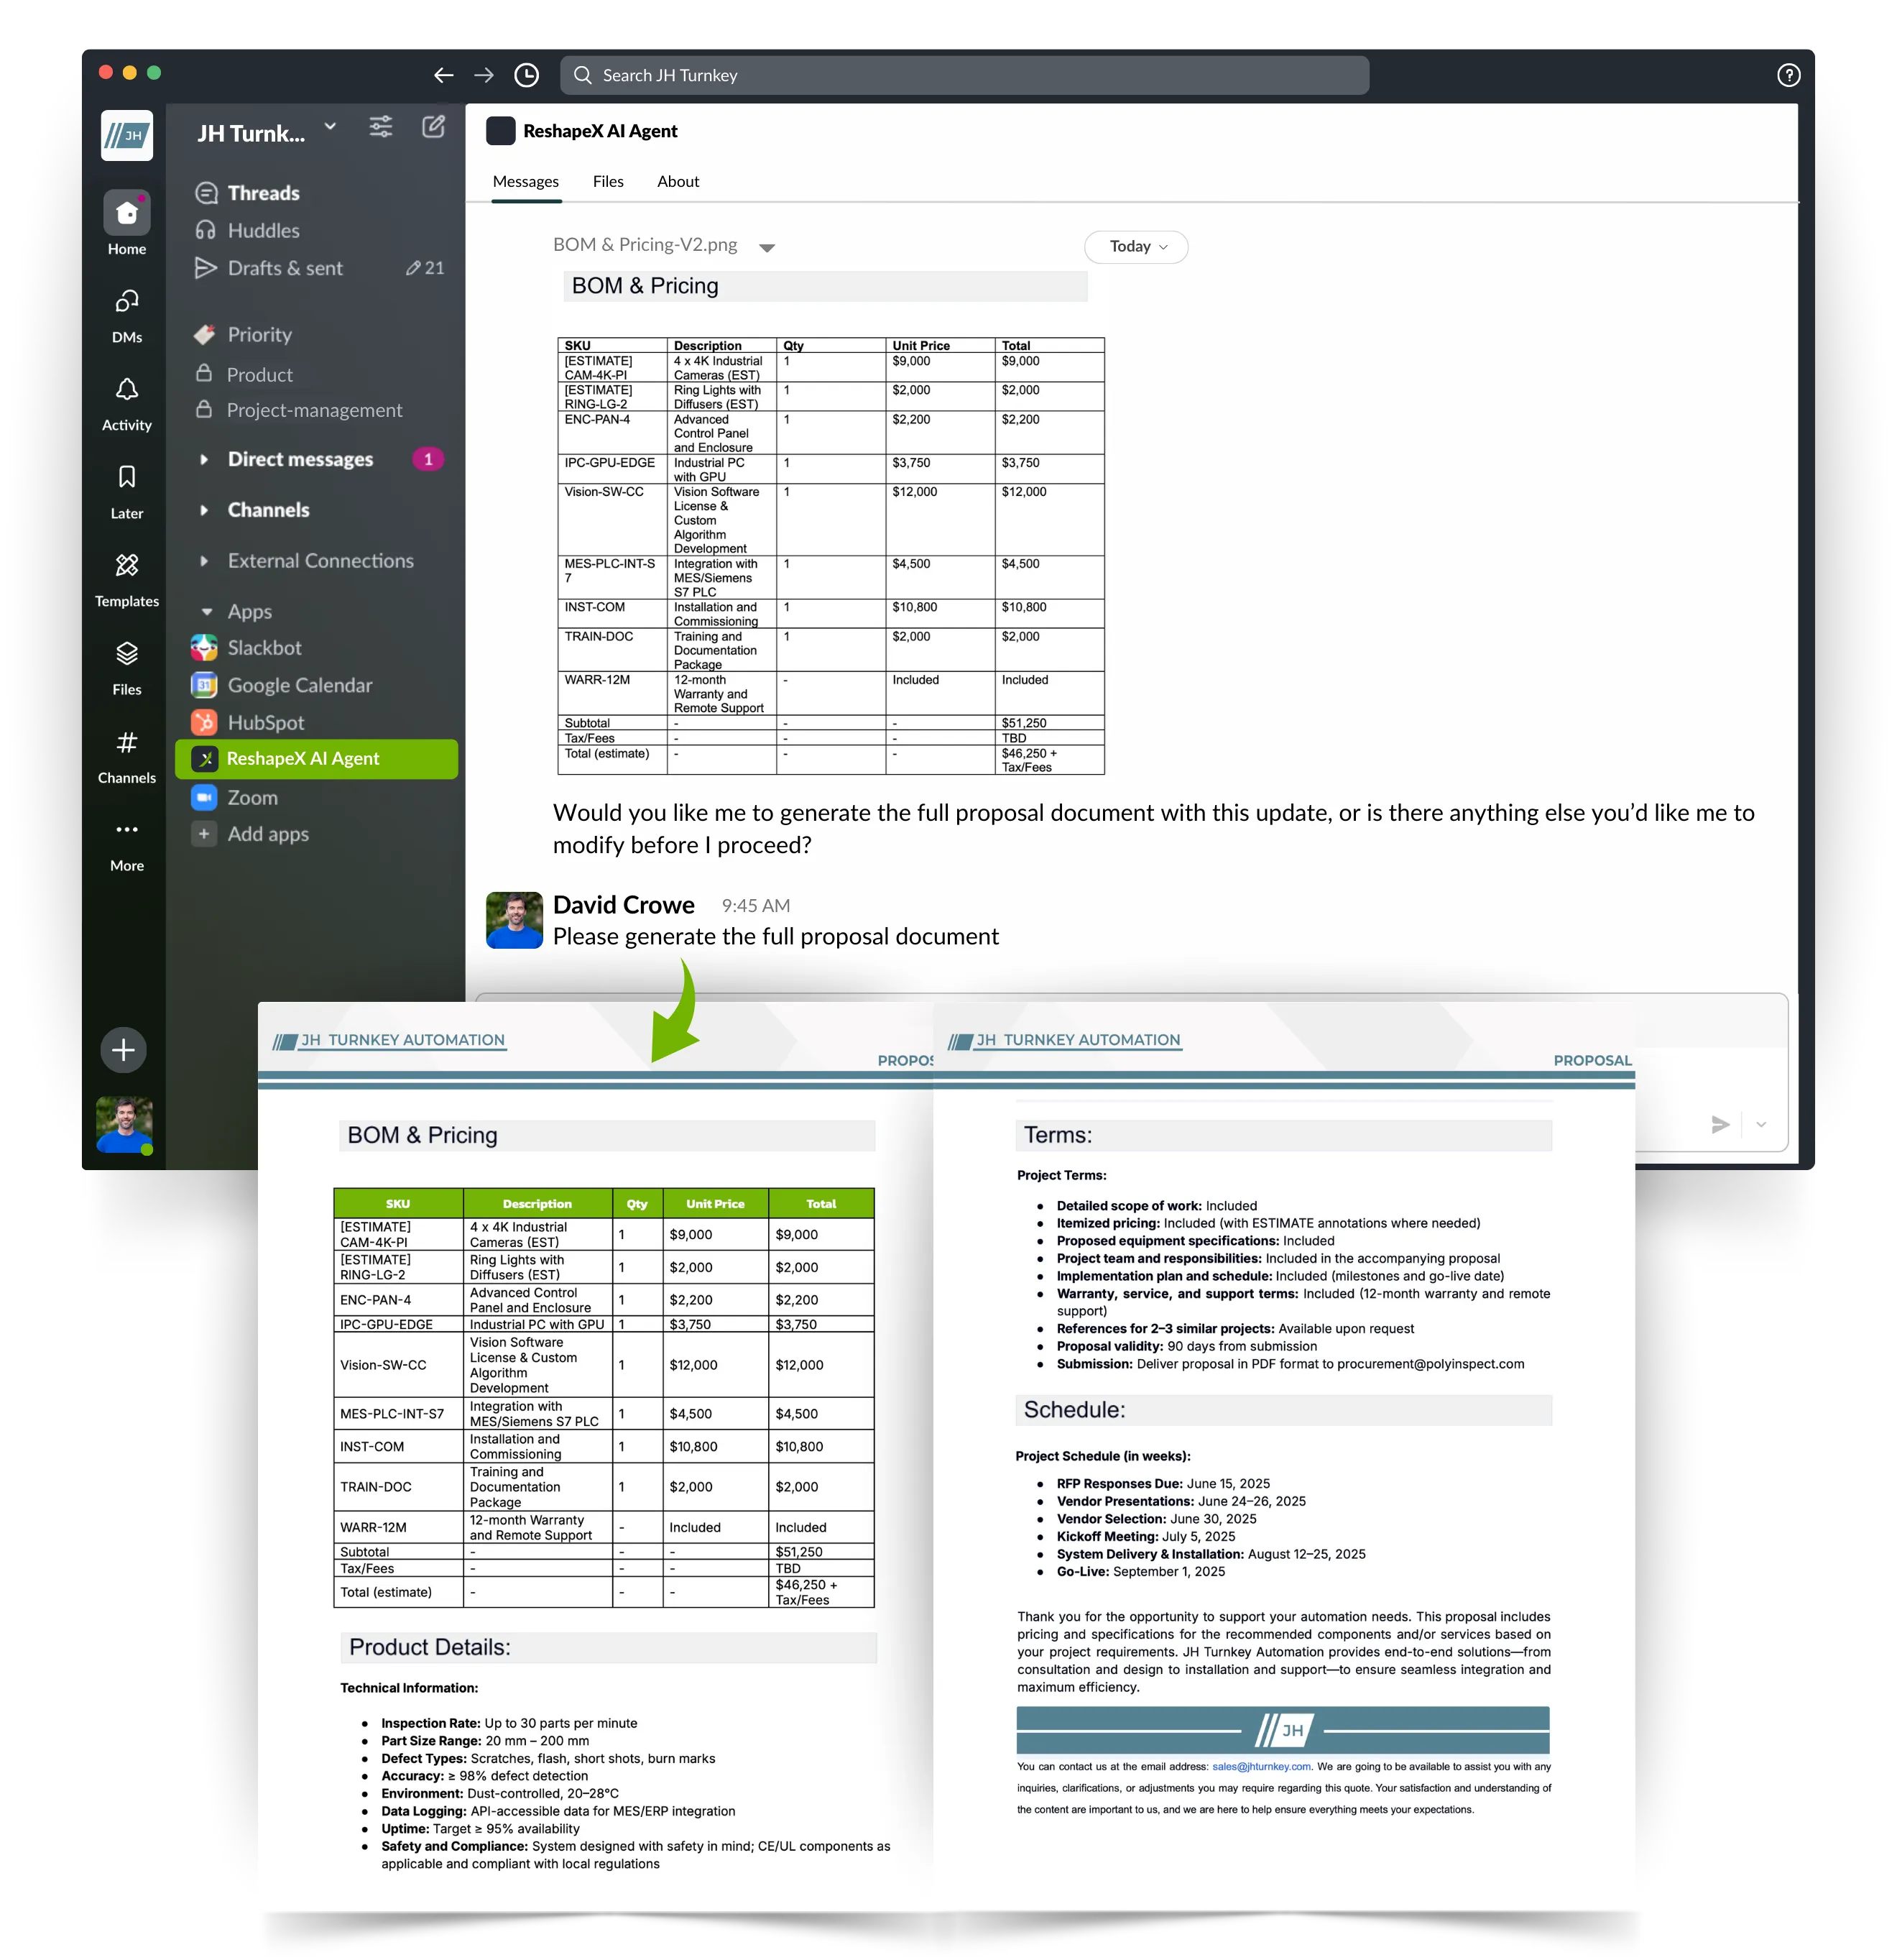Screen dimensions: 1897x1960
Task: Click the help question mark icon
Action: coord(1788,75)
